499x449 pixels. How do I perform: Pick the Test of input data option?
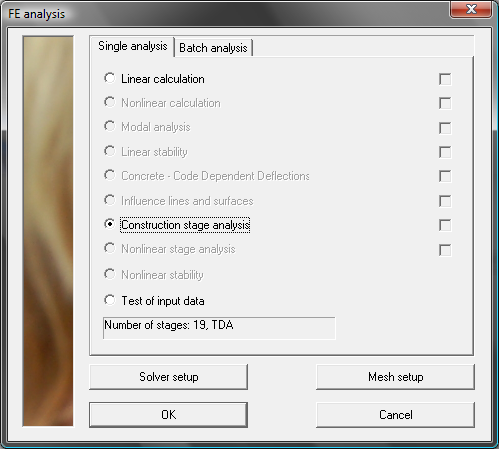[x=154, y=301]
